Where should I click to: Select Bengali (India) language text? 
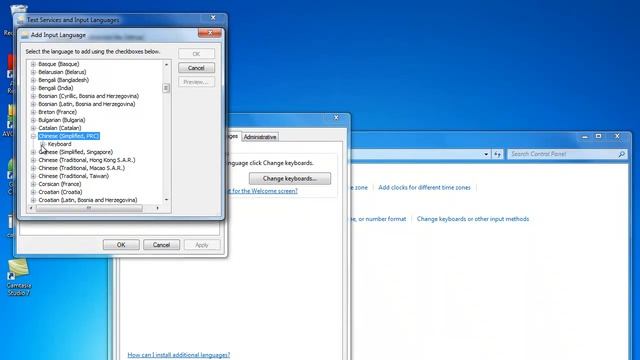56,88
